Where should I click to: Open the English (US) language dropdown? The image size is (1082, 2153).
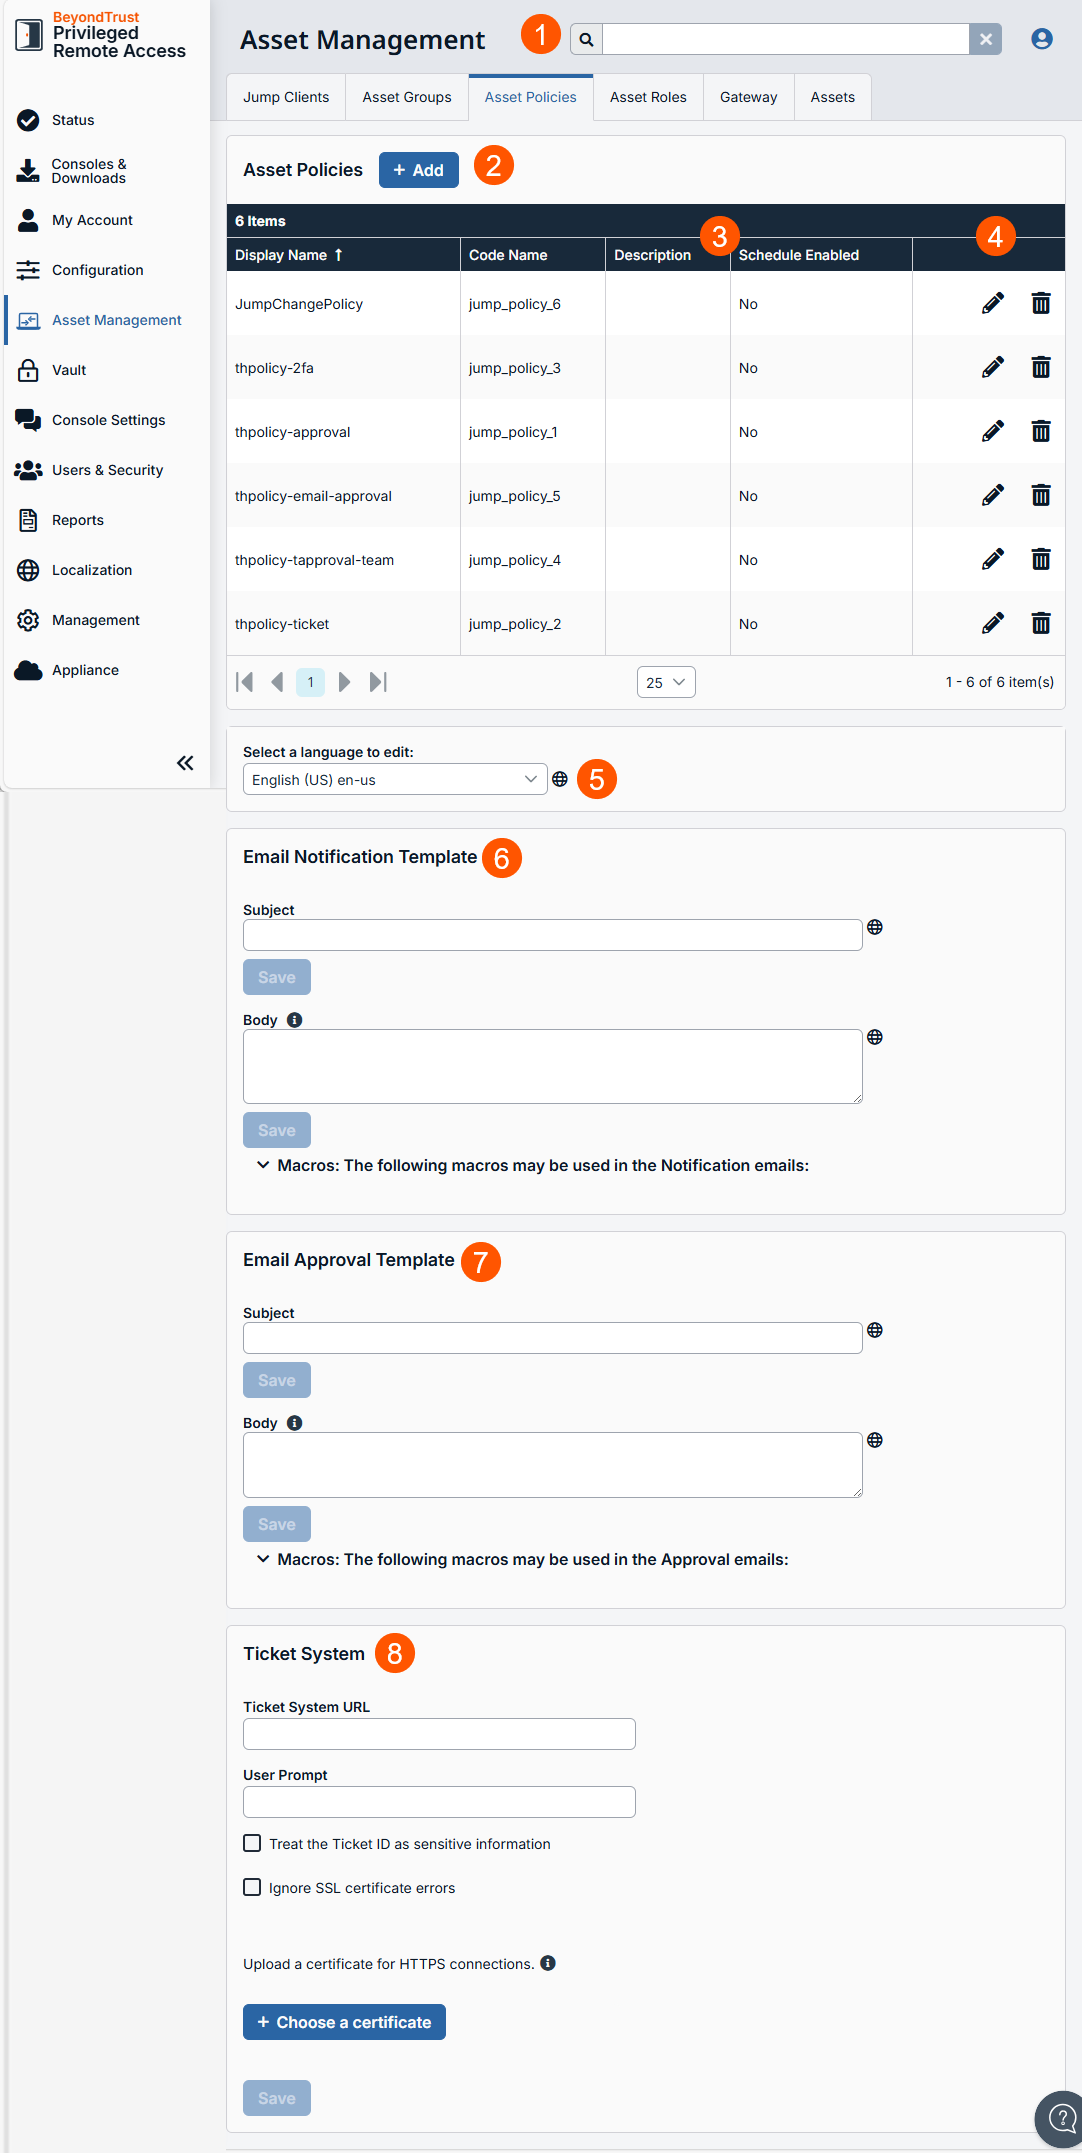click(394, 779)
